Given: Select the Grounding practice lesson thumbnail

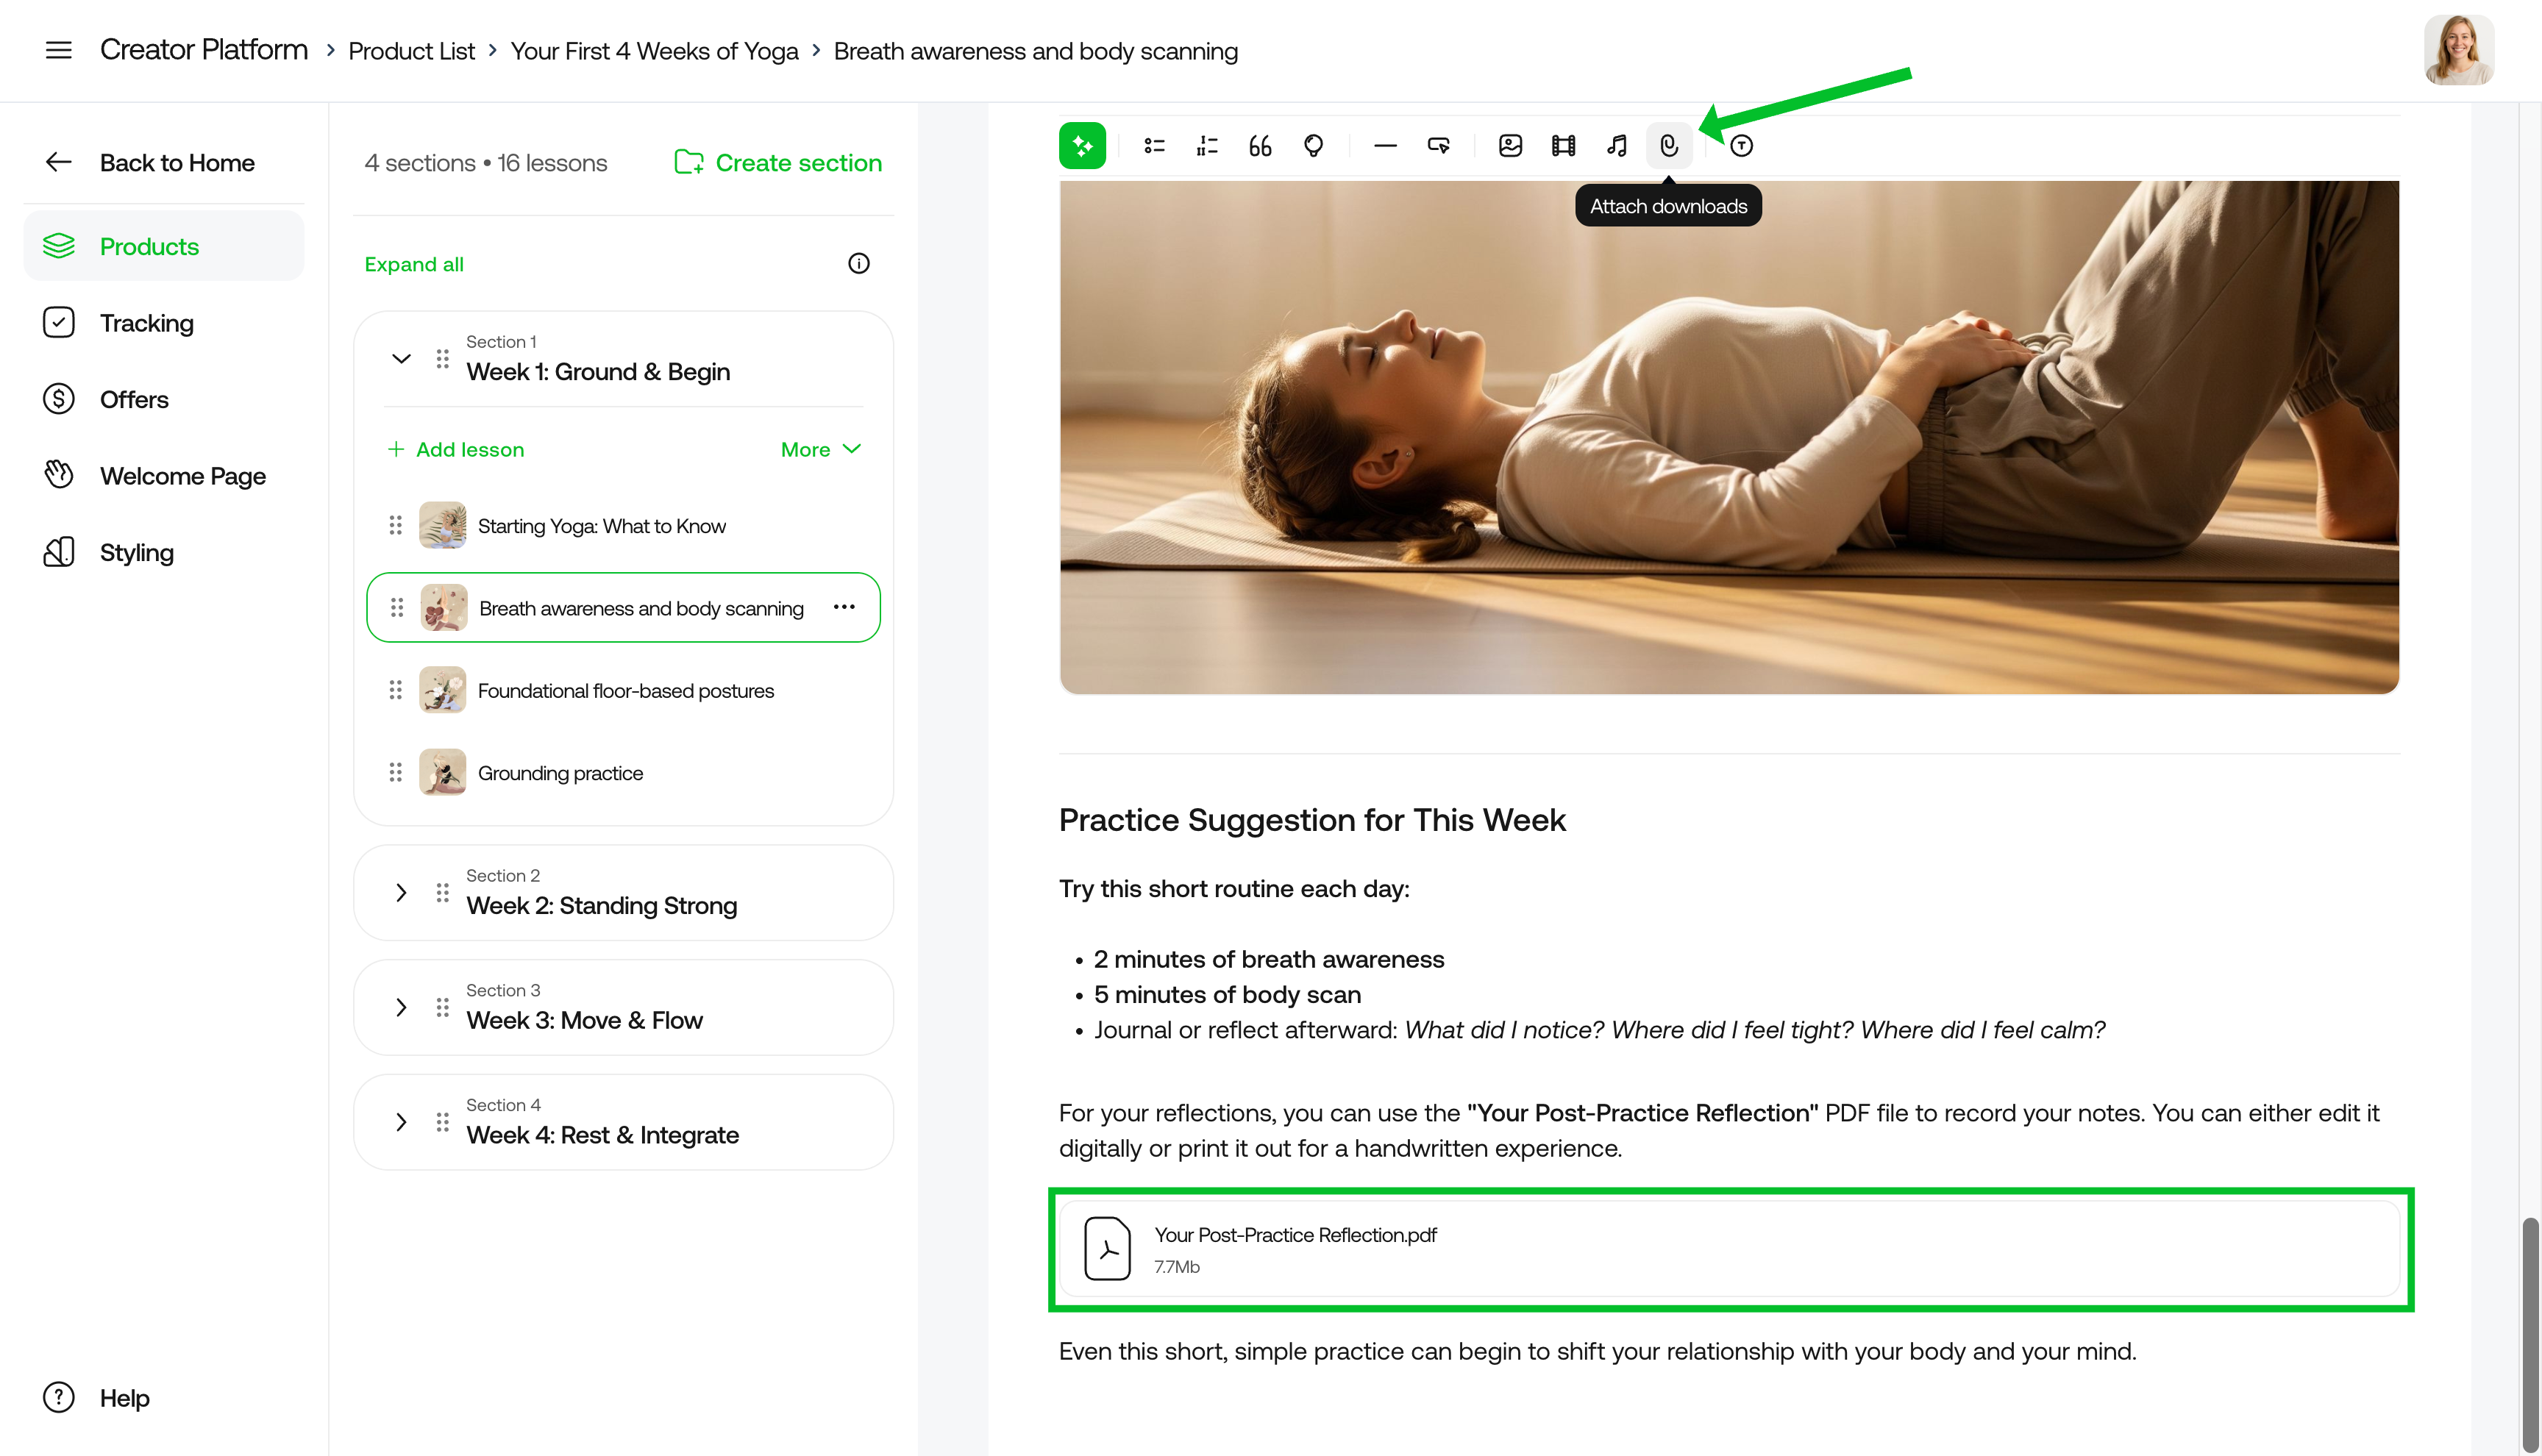Looking at the screenshot, I should [x=443, y=771].
